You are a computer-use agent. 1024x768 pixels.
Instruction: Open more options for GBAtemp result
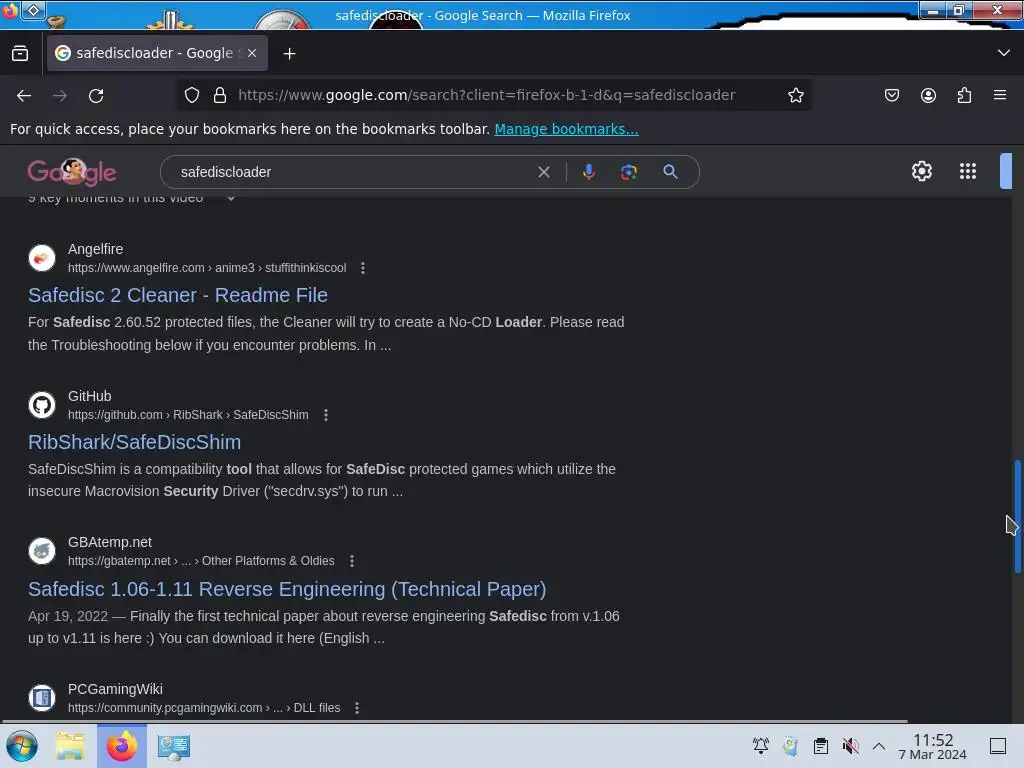click(x=352, y=561)
